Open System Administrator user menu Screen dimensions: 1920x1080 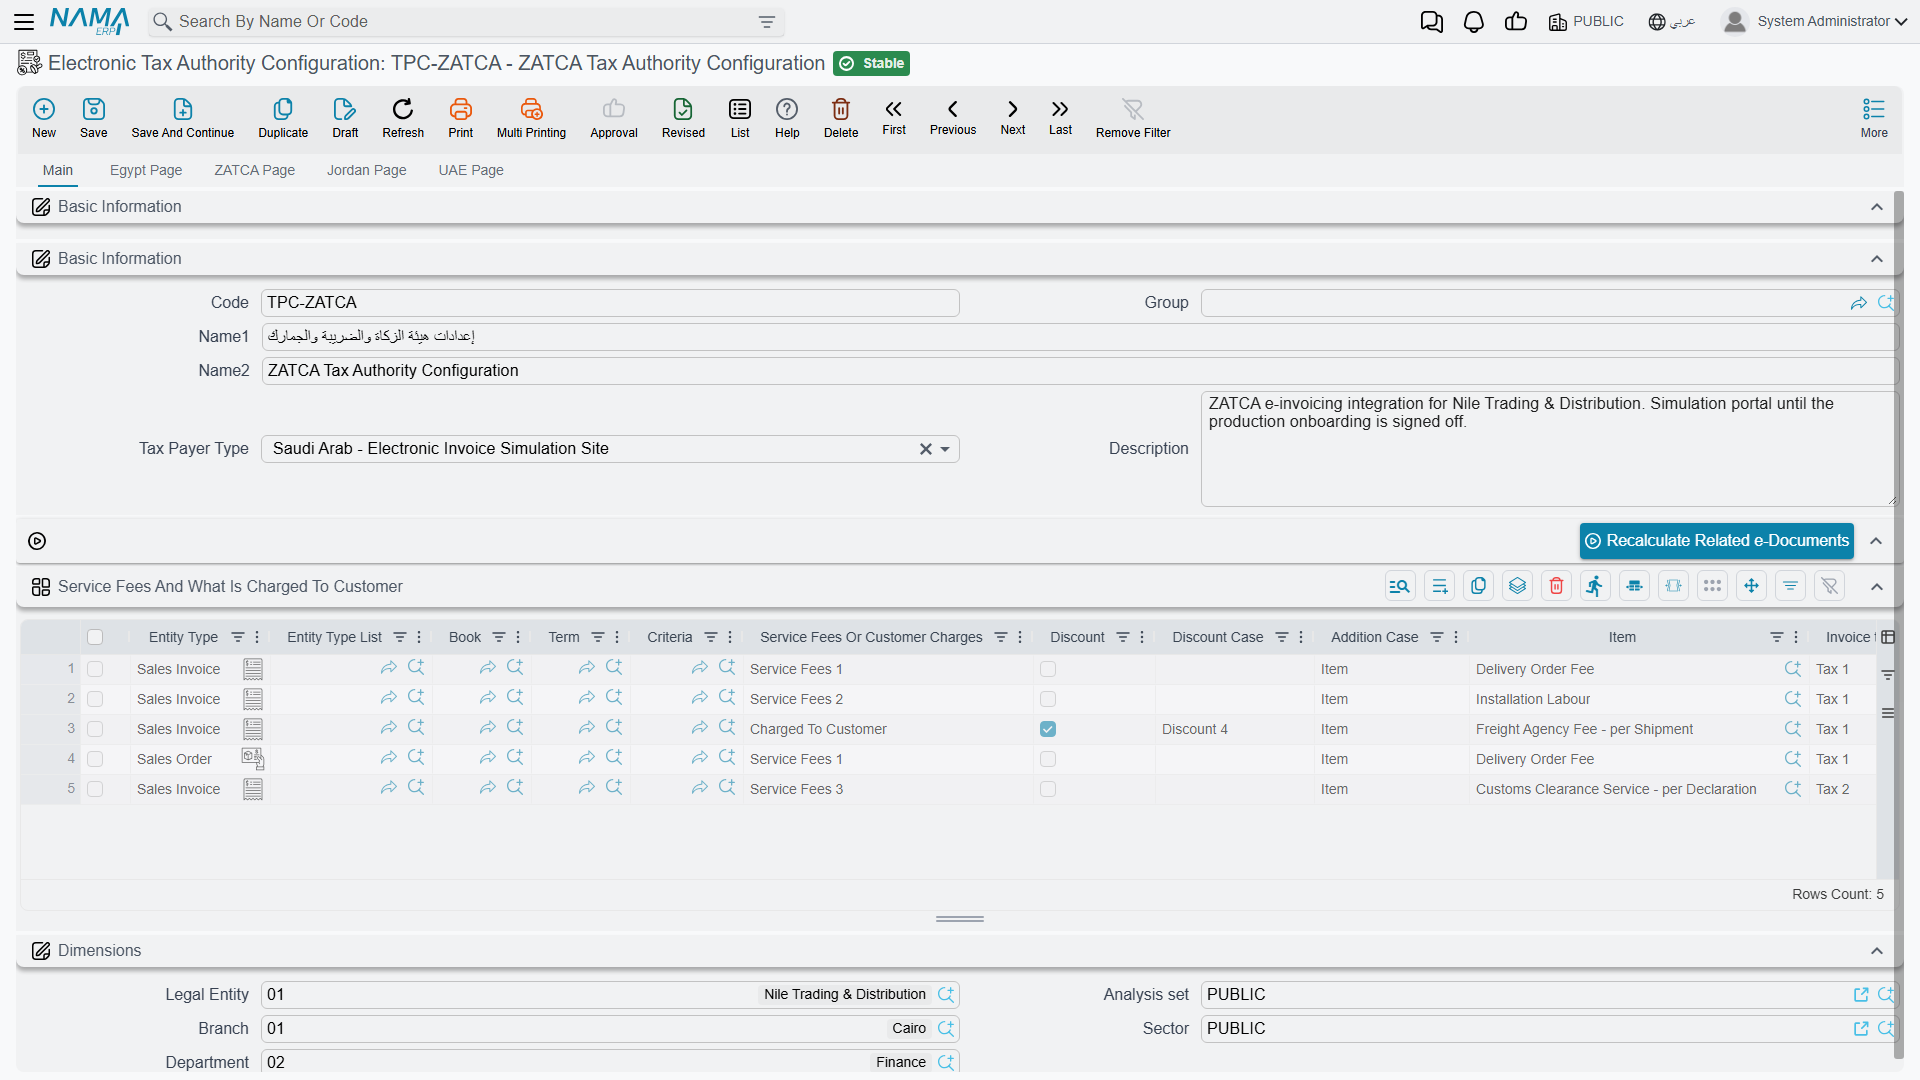point(1815,21)
